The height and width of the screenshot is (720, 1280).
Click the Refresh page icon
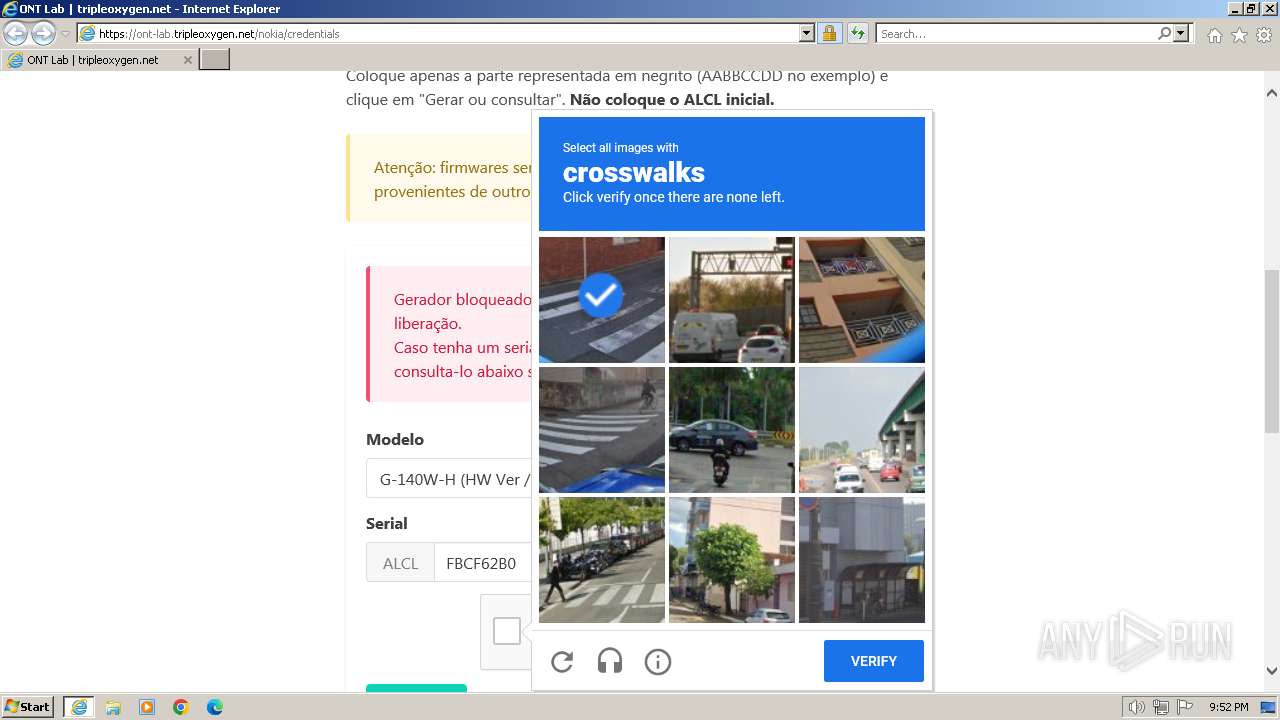(857, 33)
